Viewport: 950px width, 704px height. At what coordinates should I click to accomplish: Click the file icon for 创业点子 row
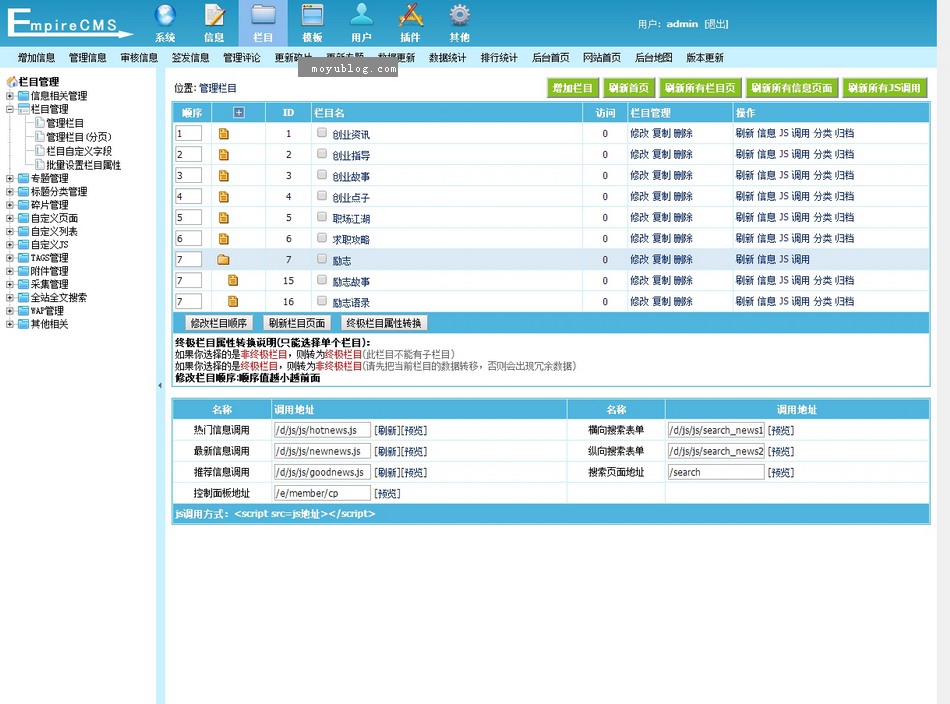pos(224,197)
